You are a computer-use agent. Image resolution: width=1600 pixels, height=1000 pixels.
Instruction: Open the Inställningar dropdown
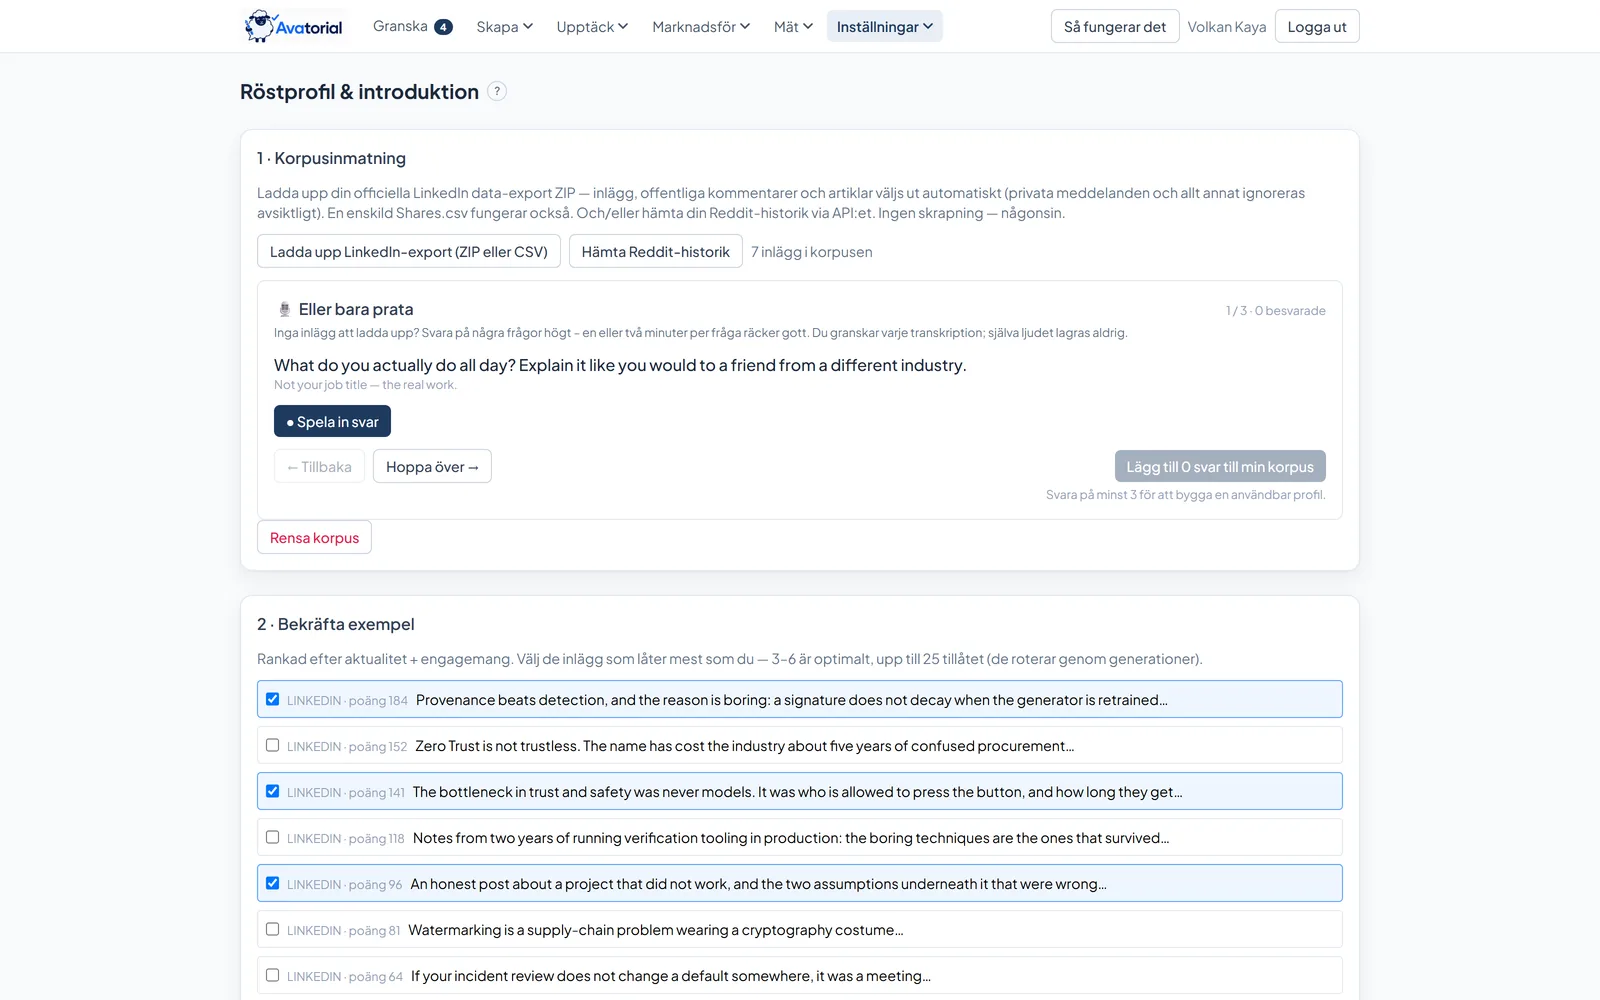[x=885, y=27]
